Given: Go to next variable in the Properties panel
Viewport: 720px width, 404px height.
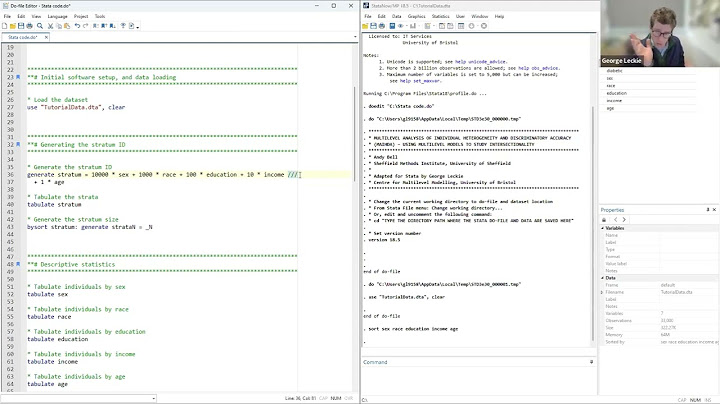Looking at the screenshot, I should pos(624,219).
